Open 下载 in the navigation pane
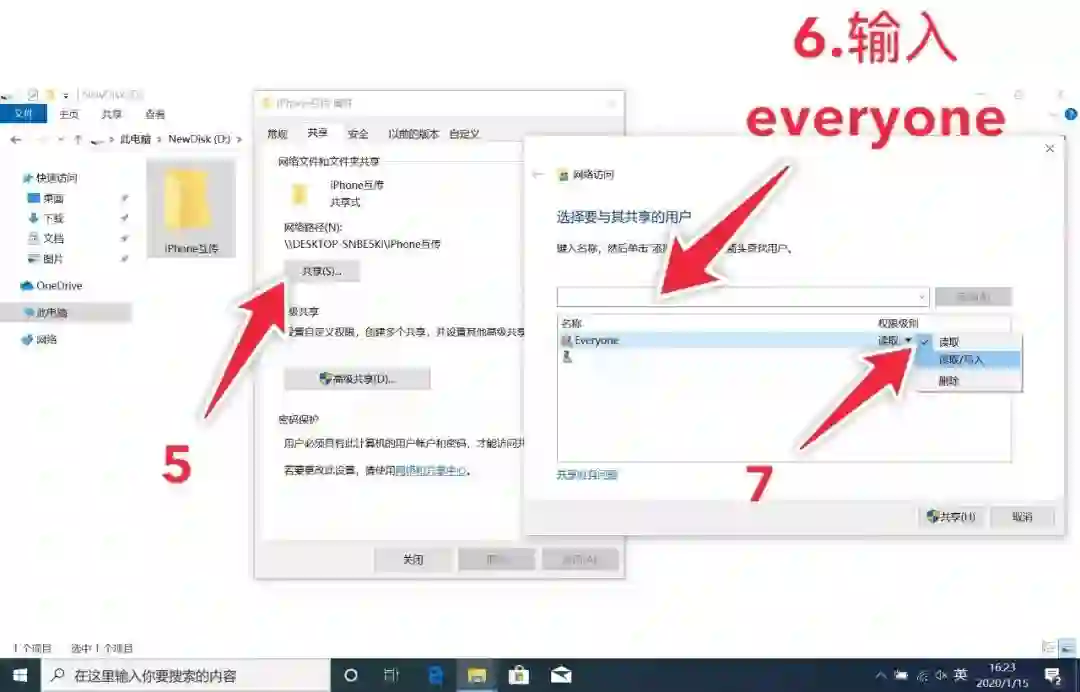Screen dimensions: 1080x692 click(x=52, y=218)
